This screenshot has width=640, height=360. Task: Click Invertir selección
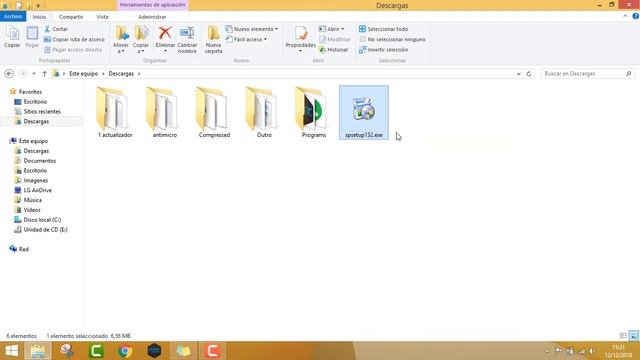click(x=383, y=49)
